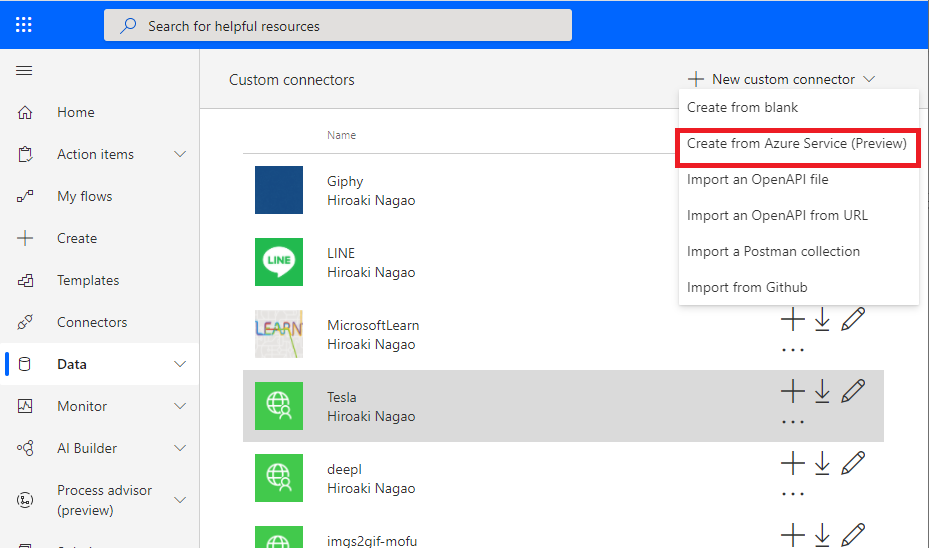
Task: Open the Home page
Action: pos(76,112)
